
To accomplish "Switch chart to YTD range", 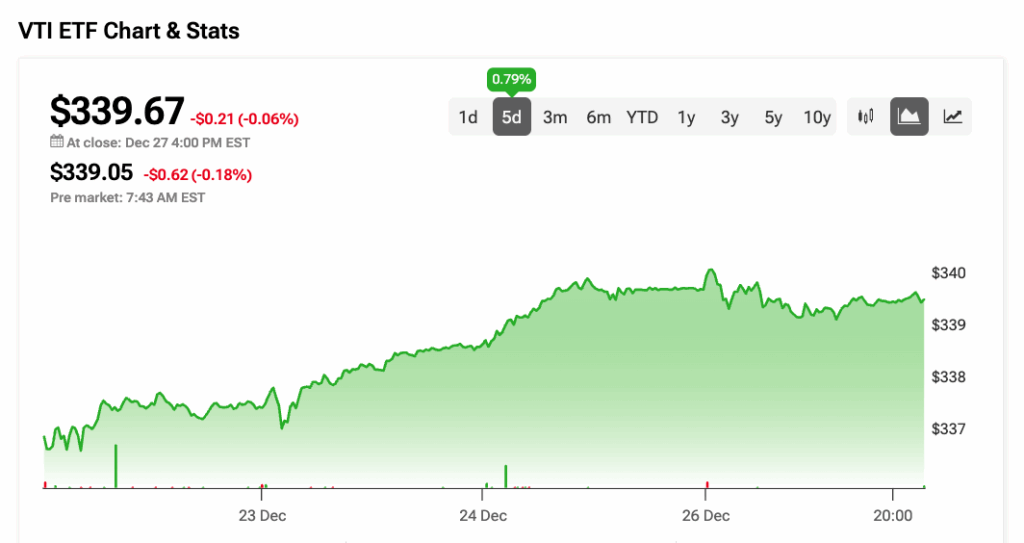I will coord(642,117).
